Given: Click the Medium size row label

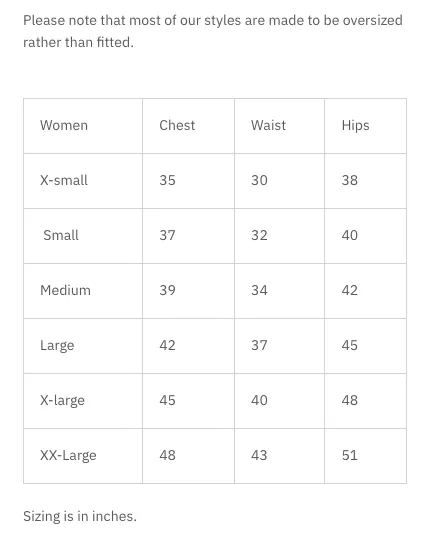Looking at the screenshot, I should 65,290.
